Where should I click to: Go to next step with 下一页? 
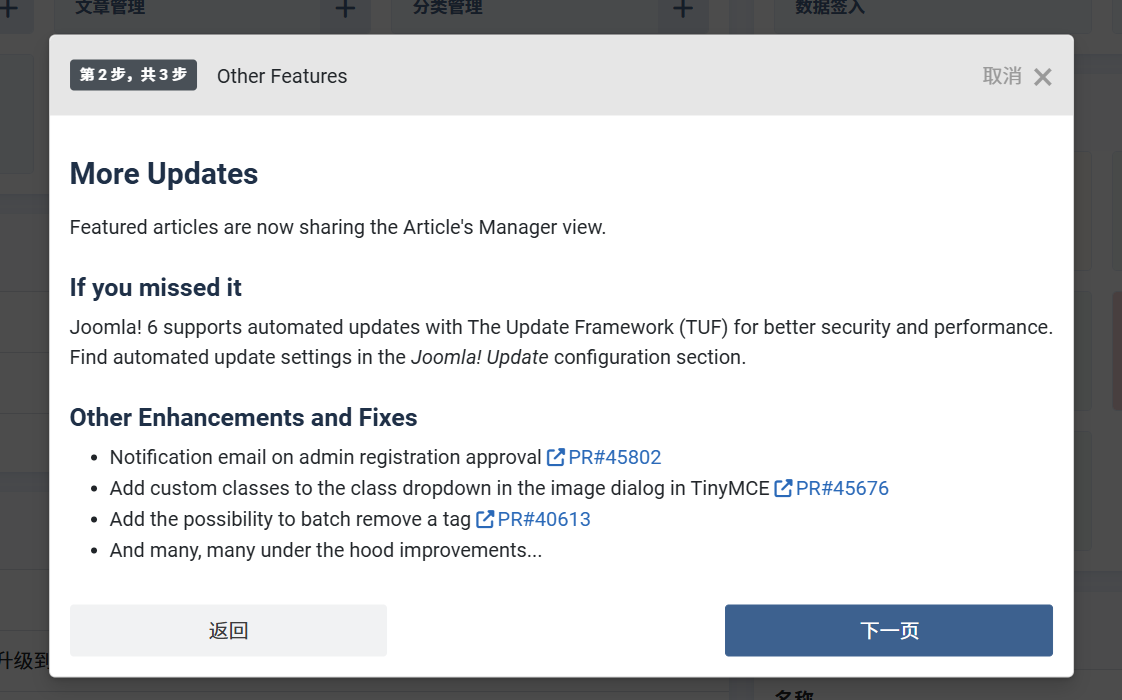pos(888,630)
